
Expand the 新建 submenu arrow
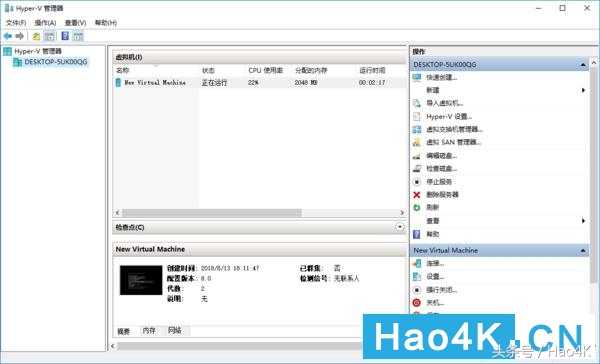583,90
